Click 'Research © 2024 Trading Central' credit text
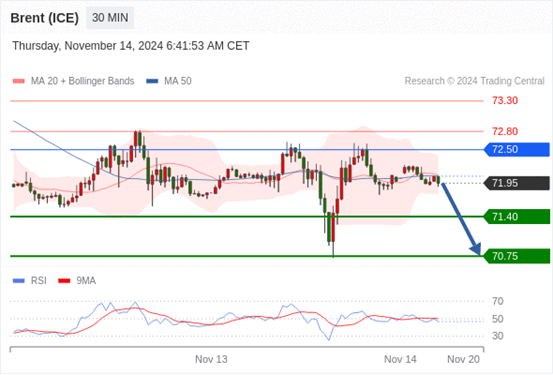 pyautogui.click(x=474, y=81)
